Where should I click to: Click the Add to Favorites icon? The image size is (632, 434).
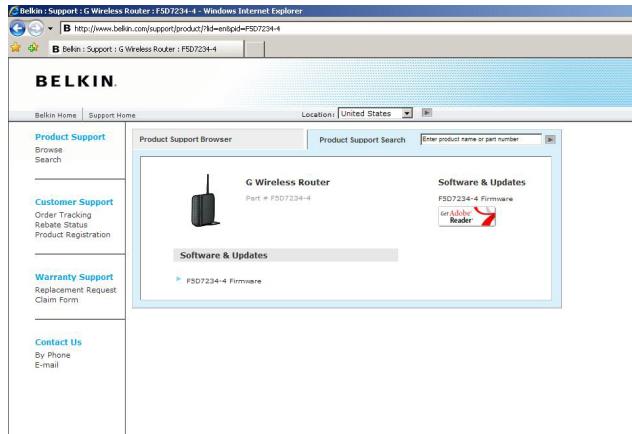(x=33, y=48)
